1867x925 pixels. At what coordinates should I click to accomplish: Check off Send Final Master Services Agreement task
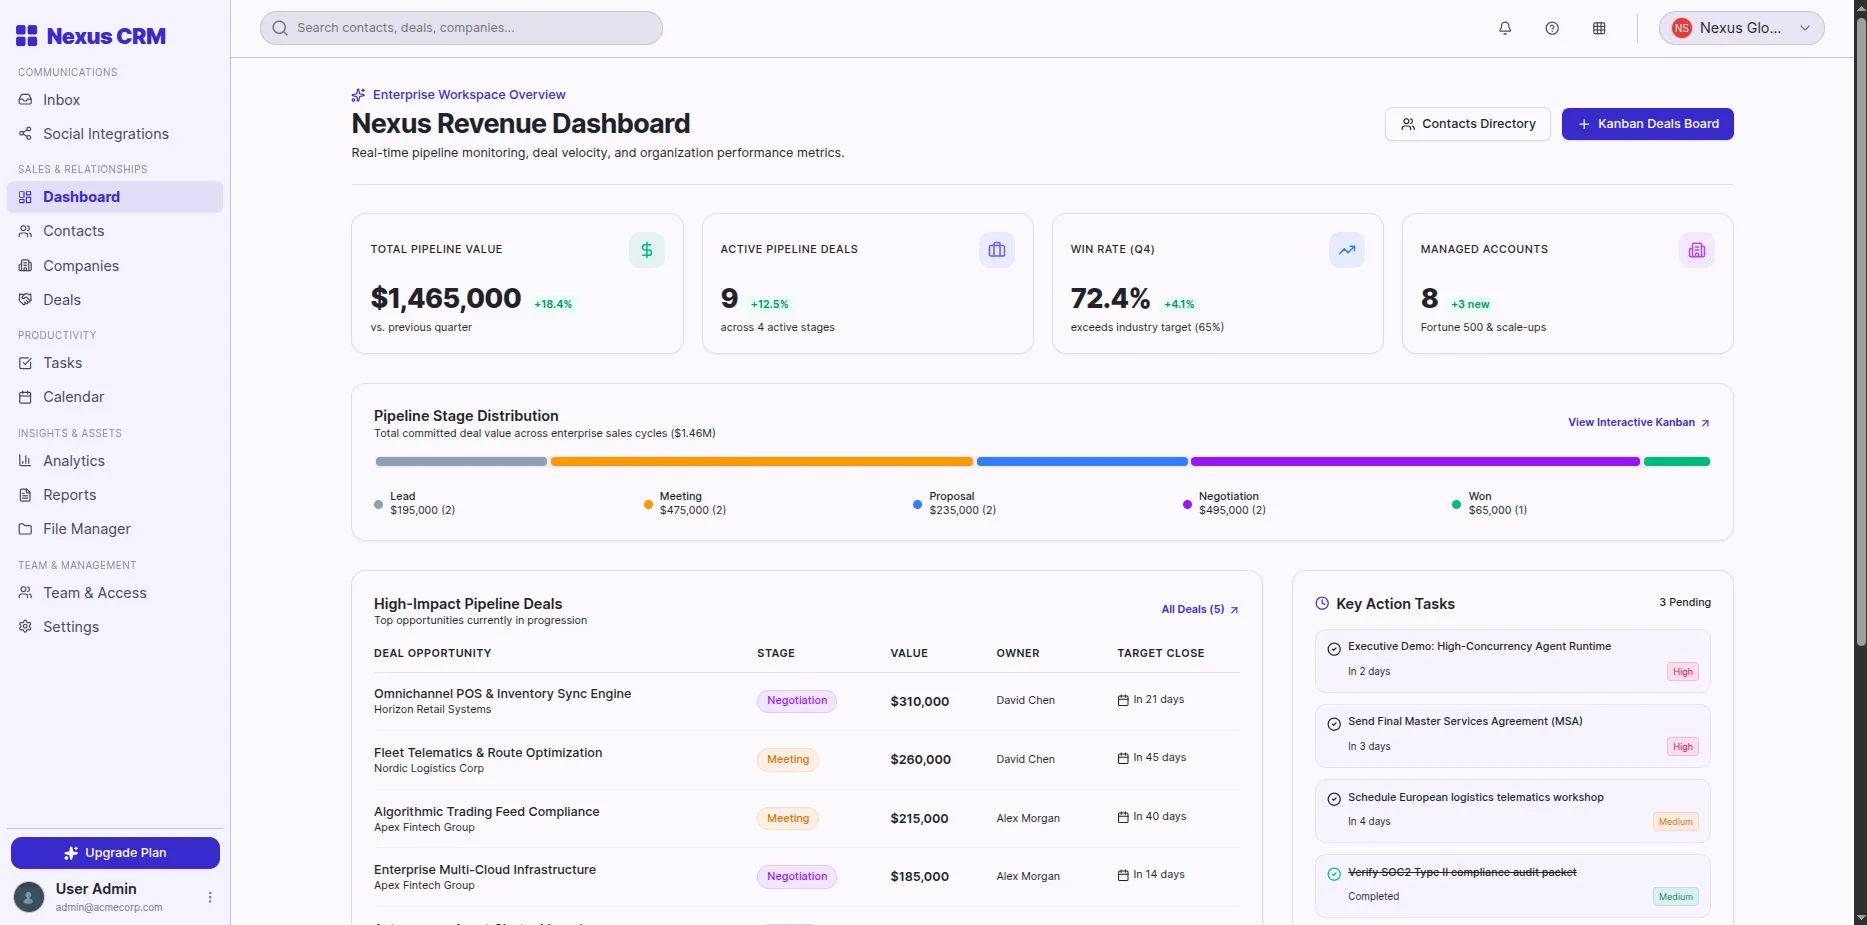(1334, 724)
